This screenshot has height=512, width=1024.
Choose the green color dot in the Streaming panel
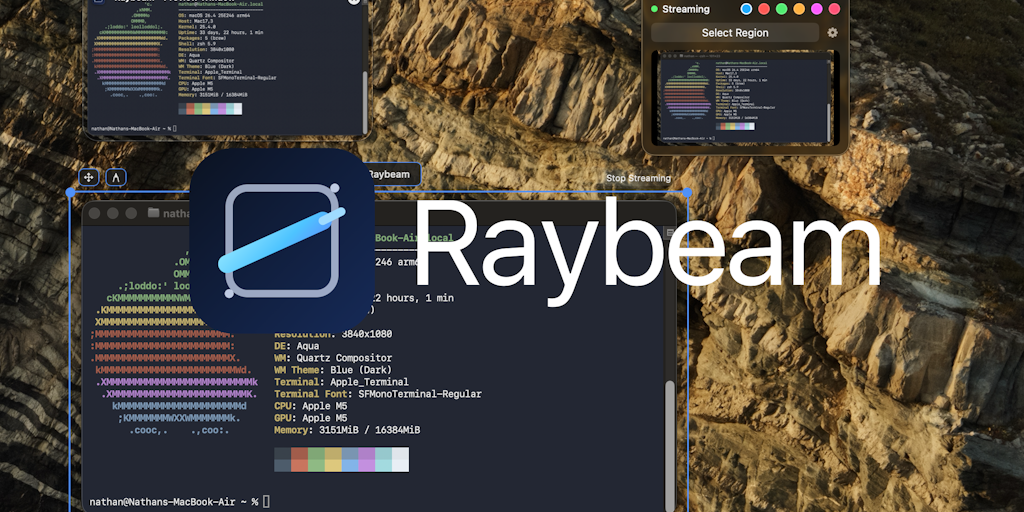782,9
